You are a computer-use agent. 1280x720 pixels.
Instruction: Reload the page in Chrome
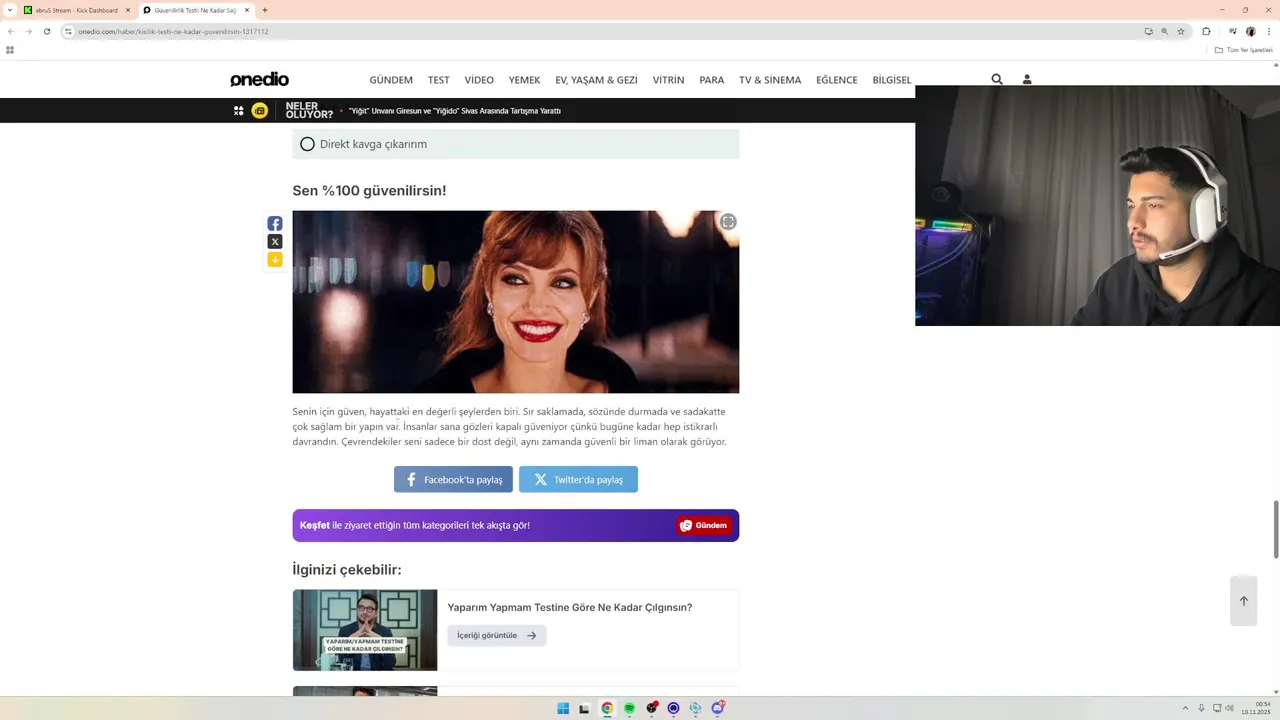point(46,31)
